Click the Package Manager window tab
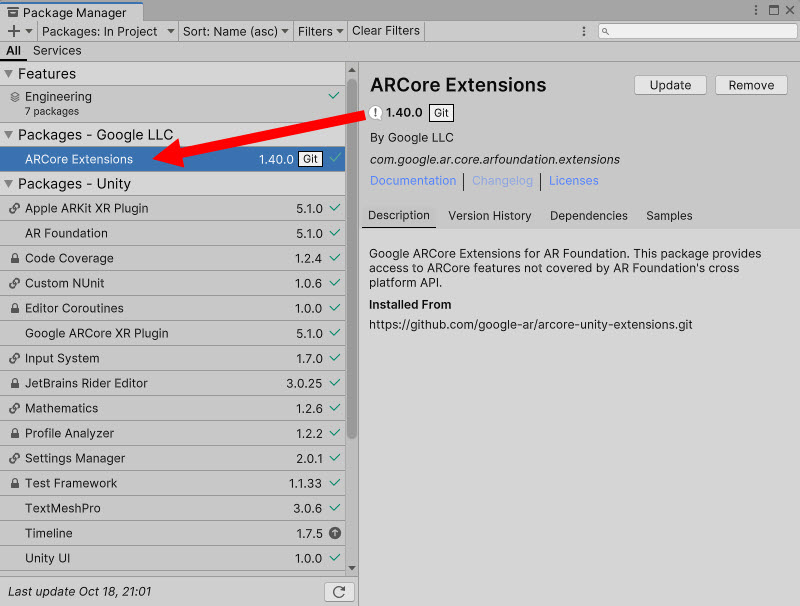 71,12
